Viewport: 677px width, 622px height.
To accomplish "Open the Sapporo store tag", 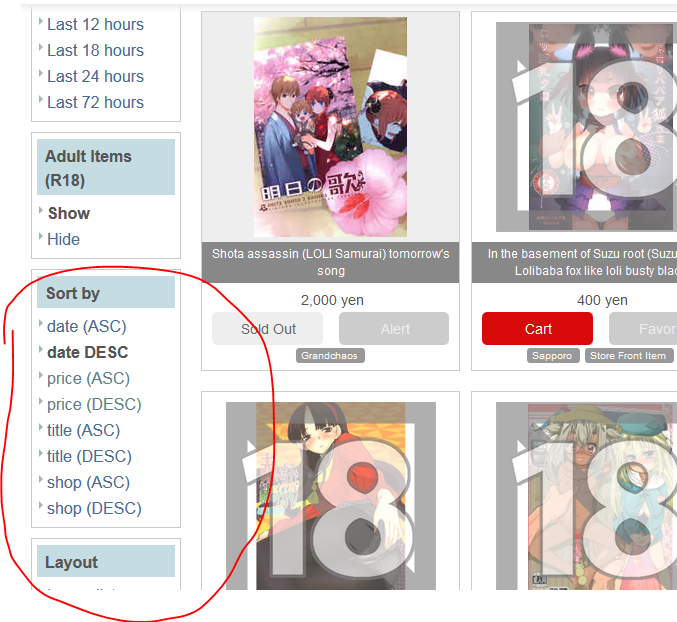I will [x=553, y=356].
